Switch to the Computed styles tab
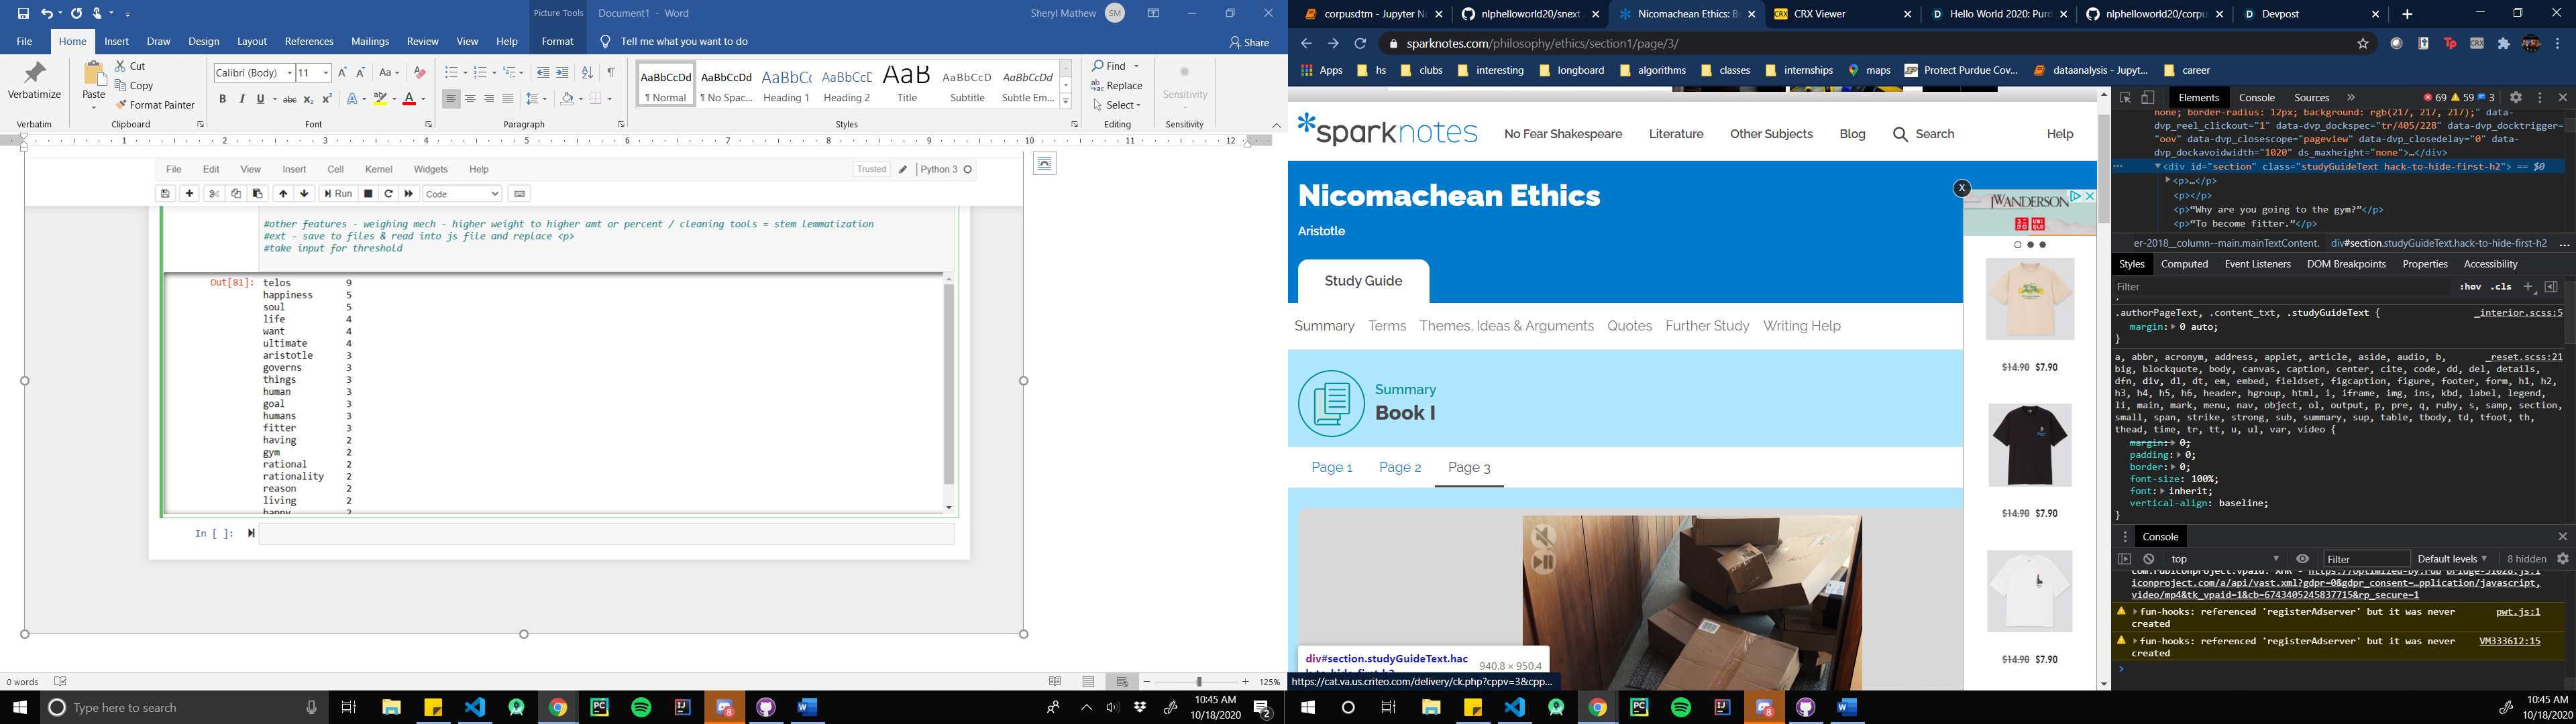This screenshot has width=2576, height=724. pyautogui.click(x=2184, y=264)
